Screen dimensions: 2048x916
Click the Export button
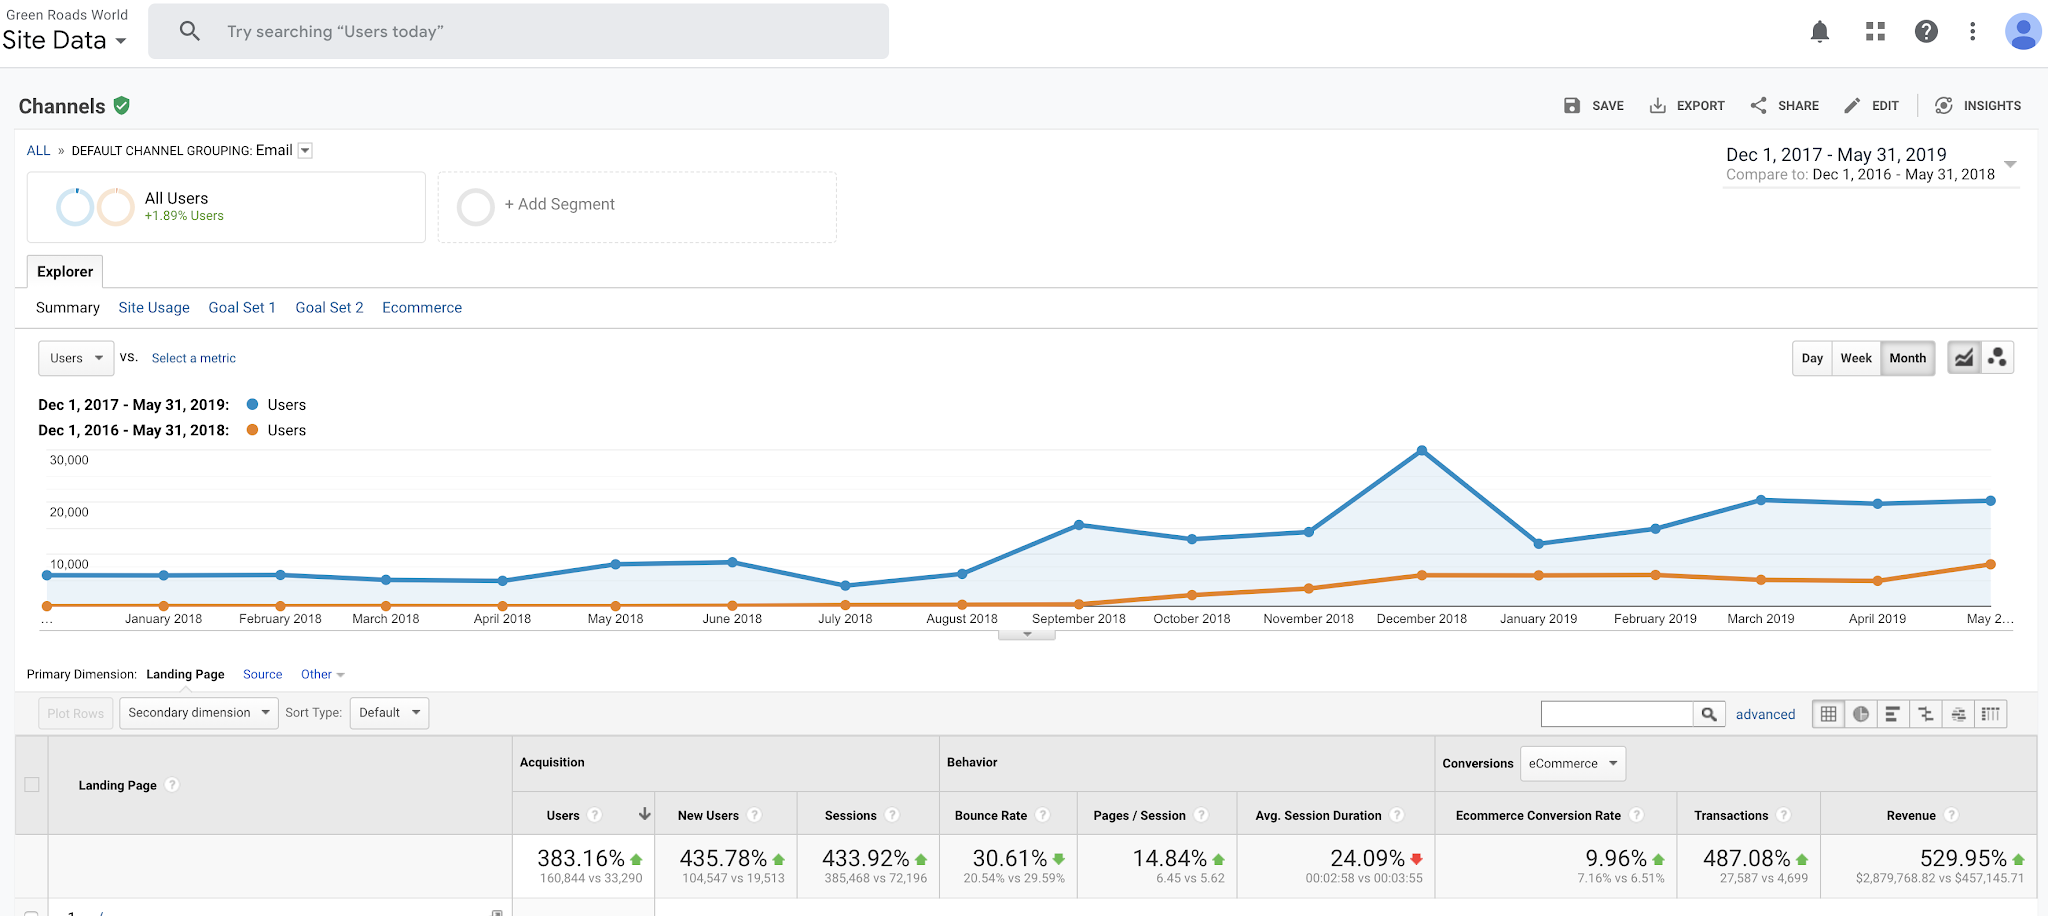coord(1687,106)
